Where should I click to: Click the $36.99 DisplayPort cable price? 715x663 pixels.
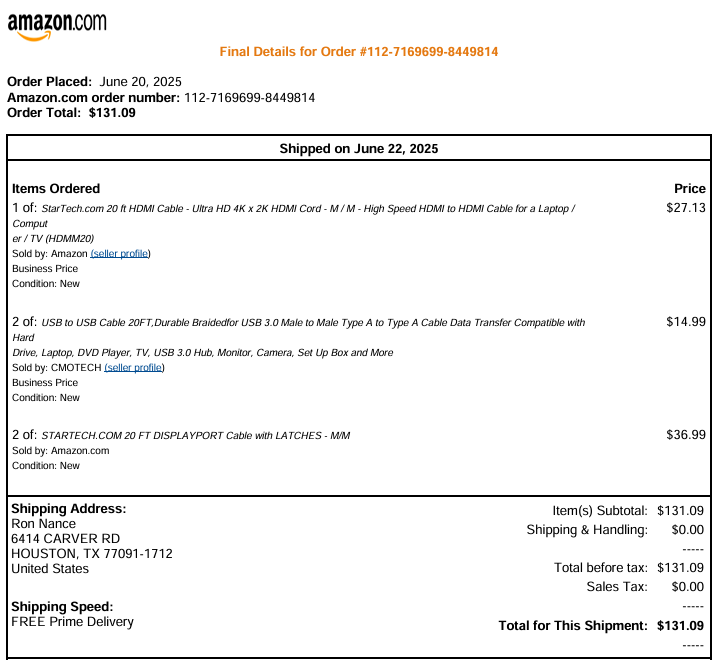click(x=686, y=435)
